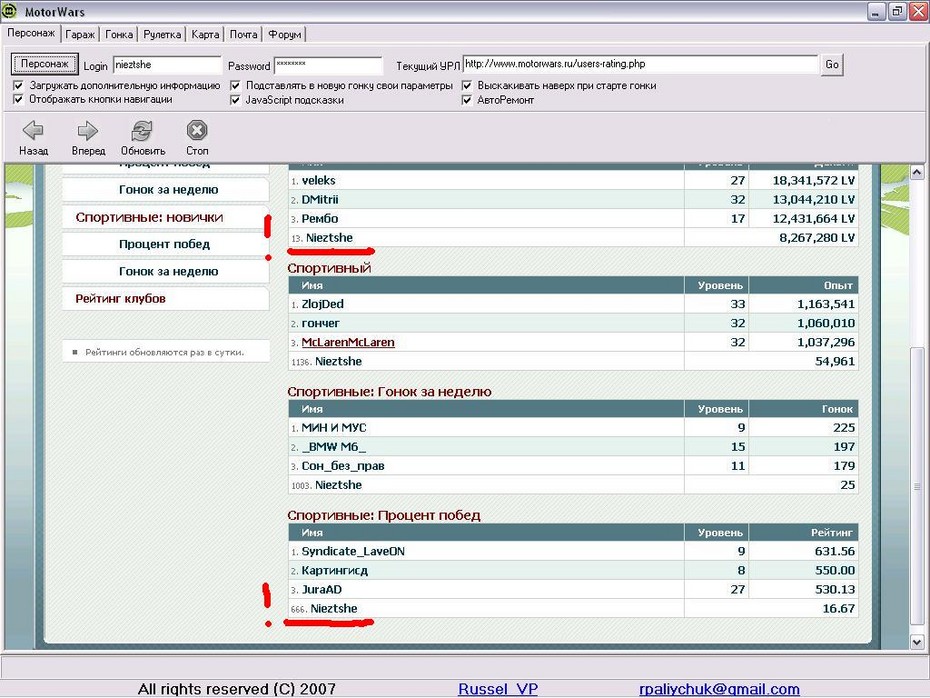Switch to the Гонка tab
Image resolution: width=930 pixels, height=698 pixels.
[x=119, y=34]
